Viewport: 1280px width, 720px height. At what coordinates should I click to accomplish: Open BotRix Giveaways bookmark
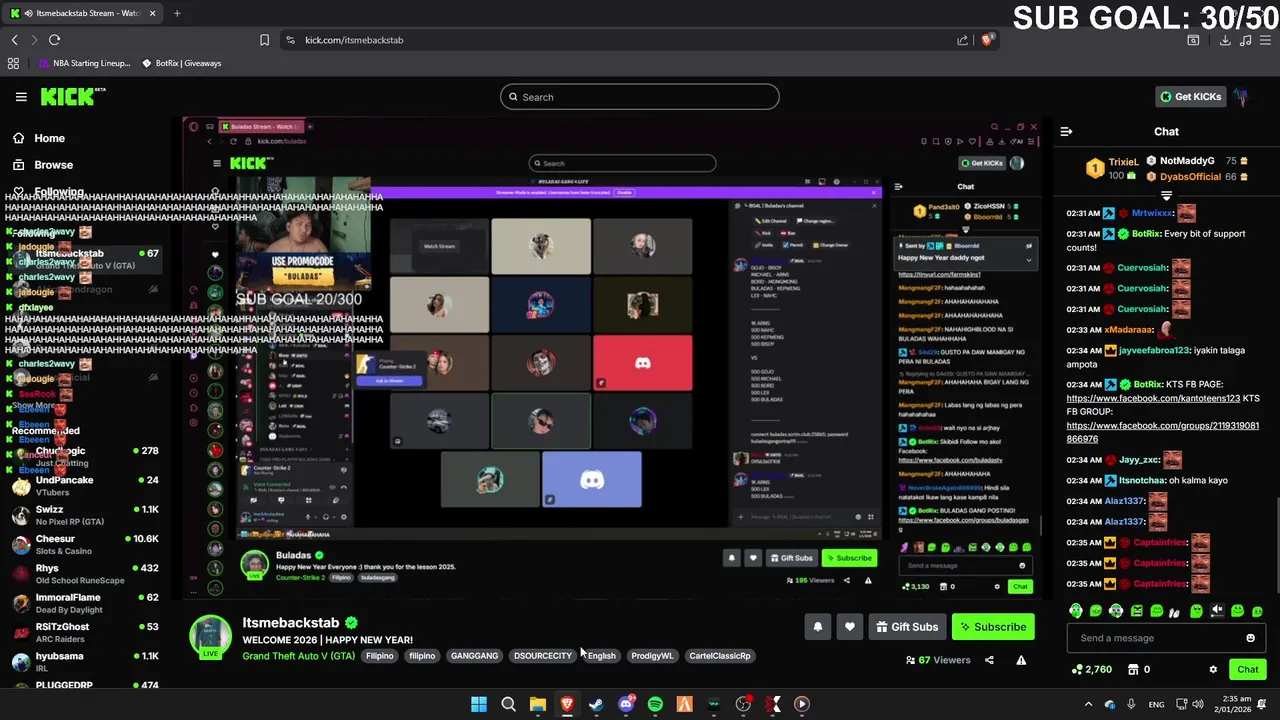tap(182, 63)
